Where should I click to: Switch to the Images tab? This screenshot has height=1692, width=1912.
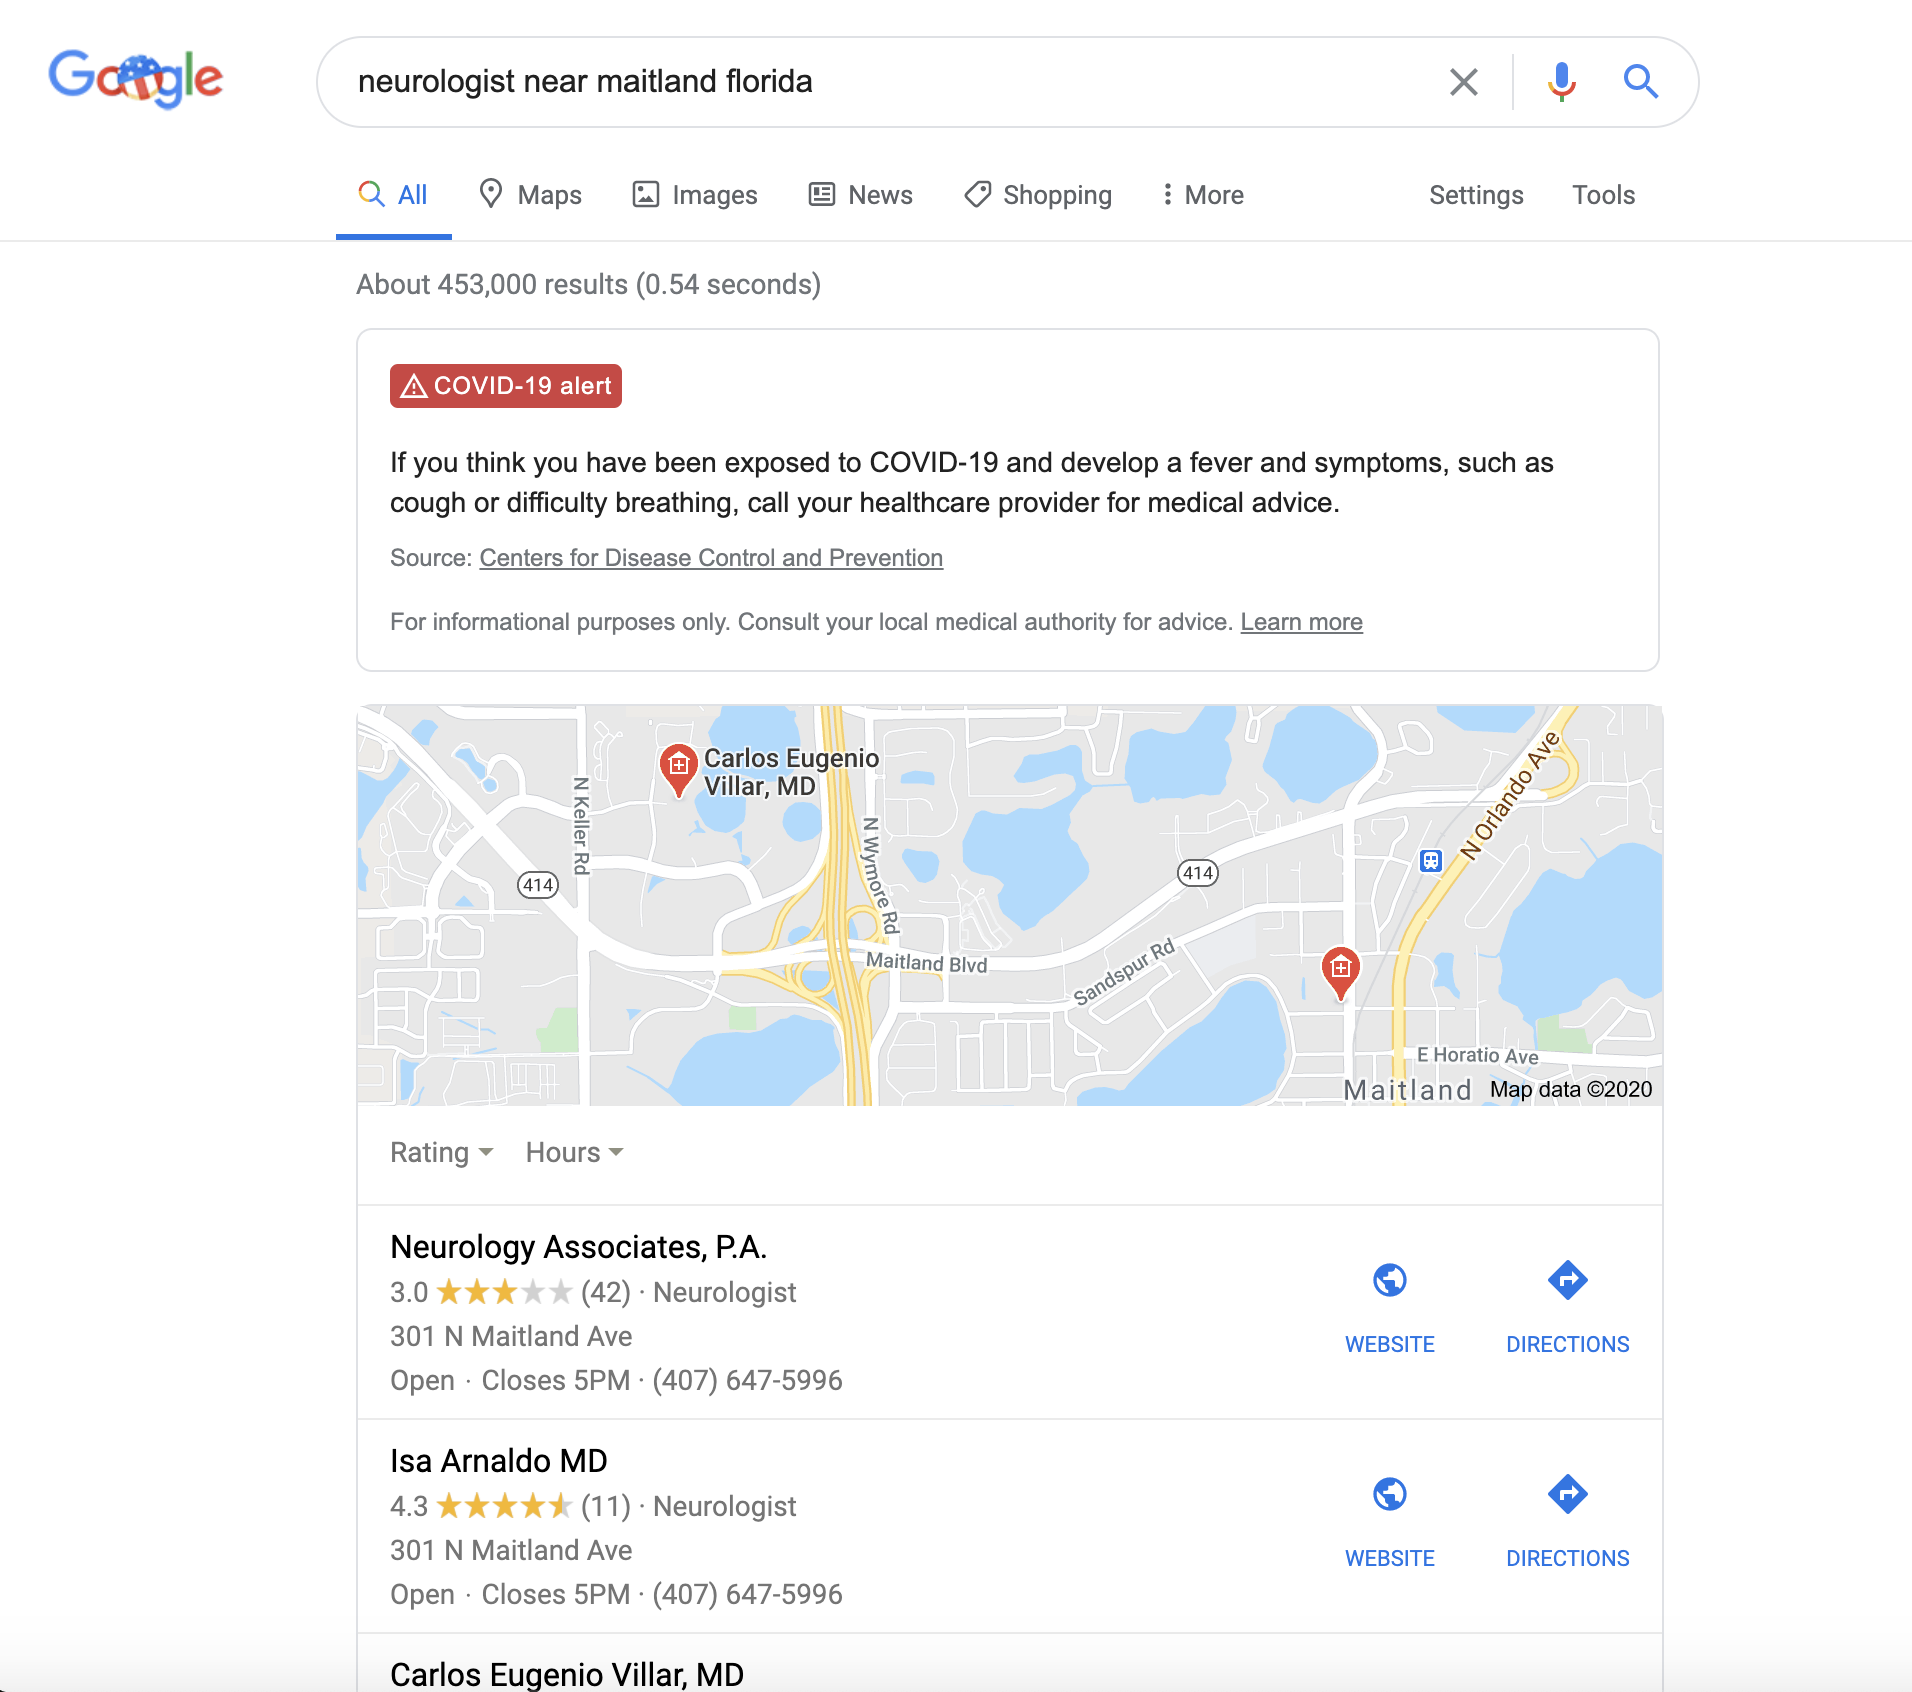click(695, 195)
